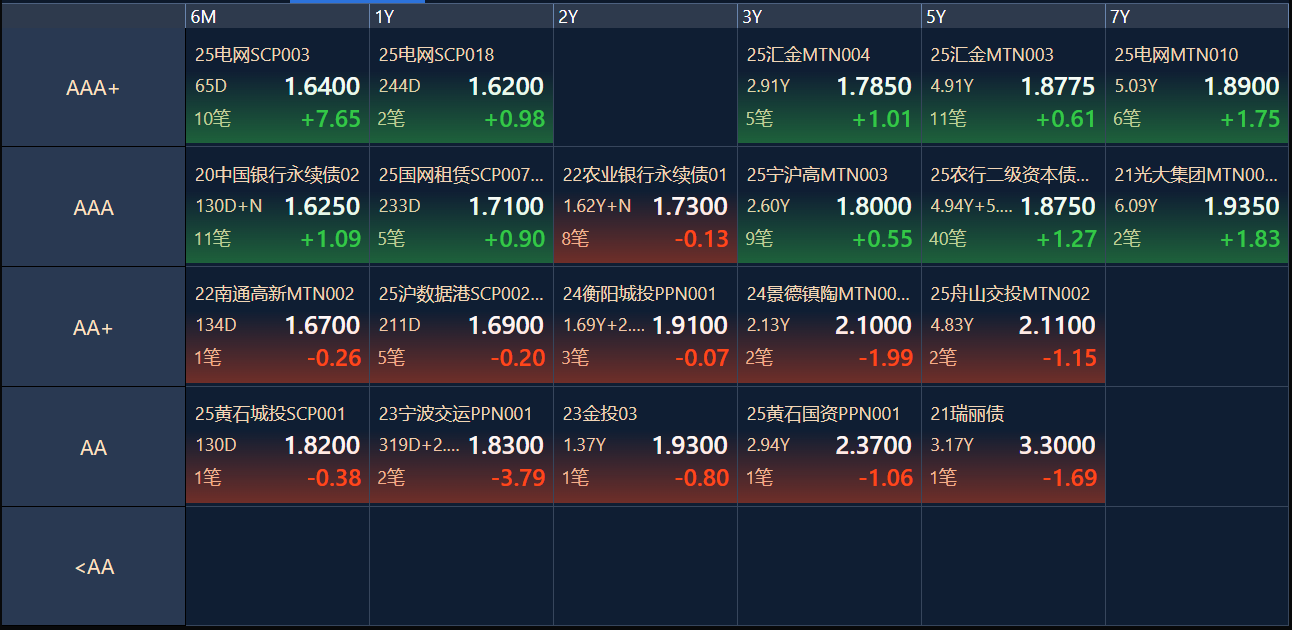Open bond 25电网MTN010
Screen dimensions: 1292x630
tap(1176, 55)
